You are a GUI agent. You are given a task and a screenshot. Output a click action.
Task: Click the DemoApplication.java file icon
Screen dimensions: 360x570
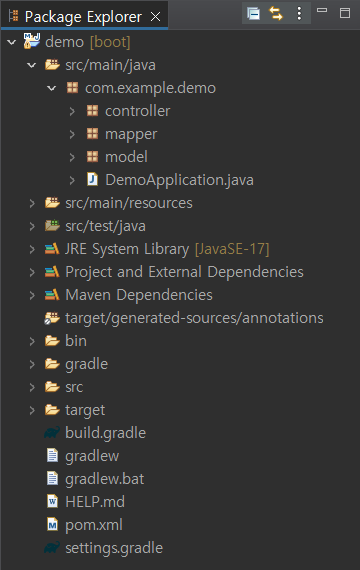point(92,180)
